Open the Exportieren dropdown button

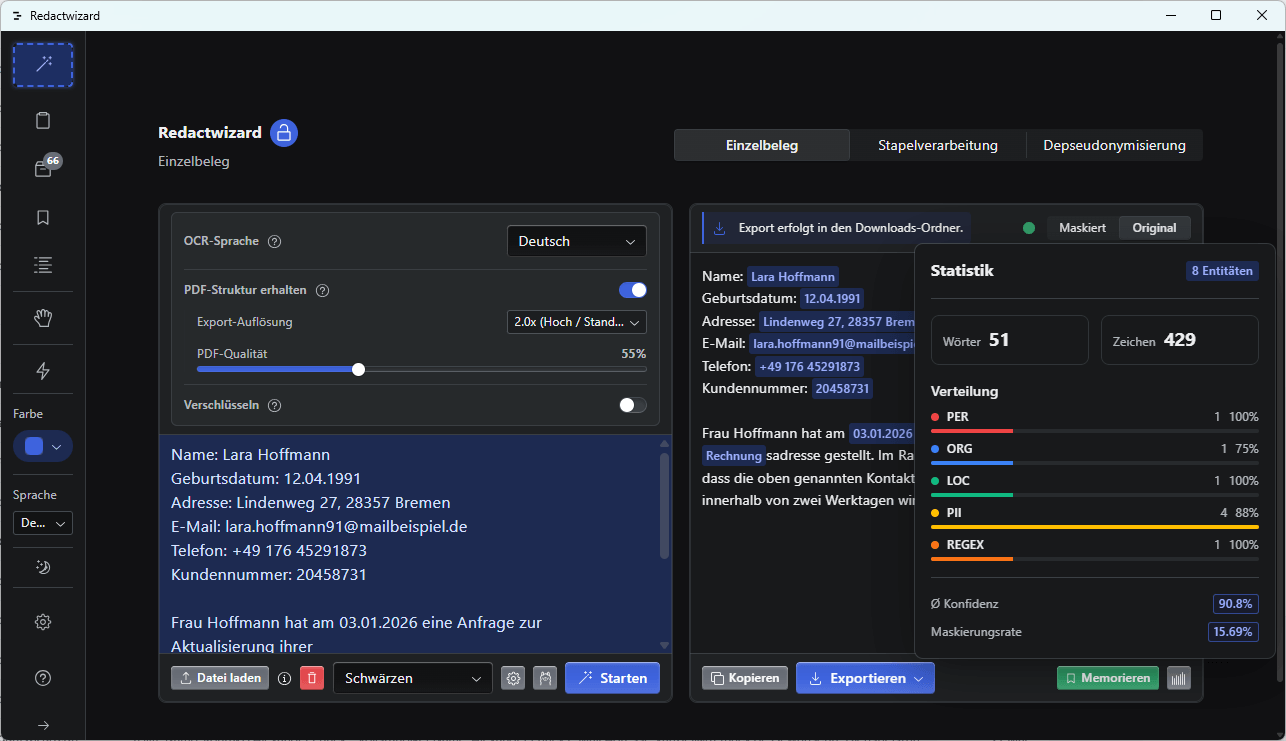(865, 678)
